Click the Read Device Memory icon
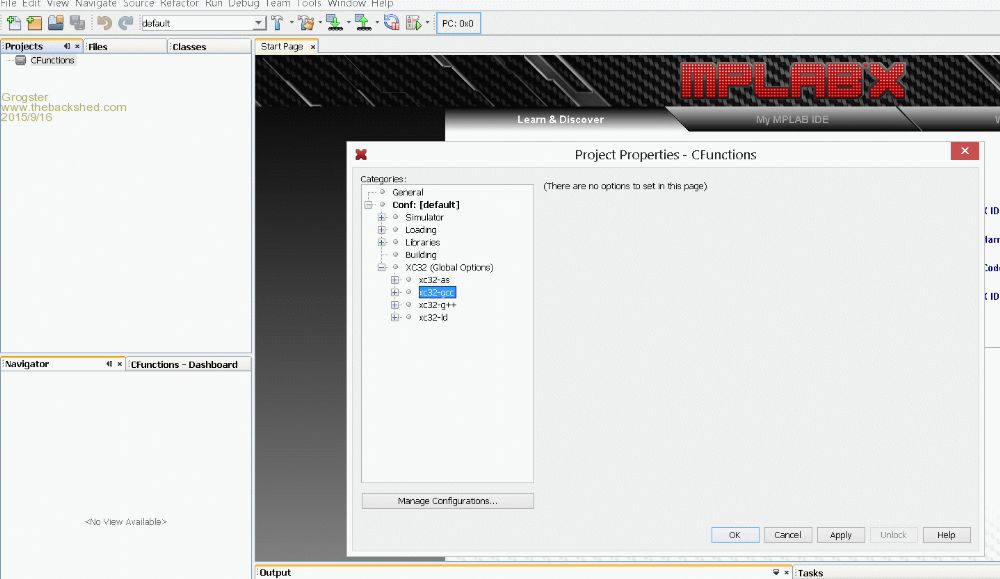Image resolution: width=1000 pixels, height=579 pixels. point(362,22)
